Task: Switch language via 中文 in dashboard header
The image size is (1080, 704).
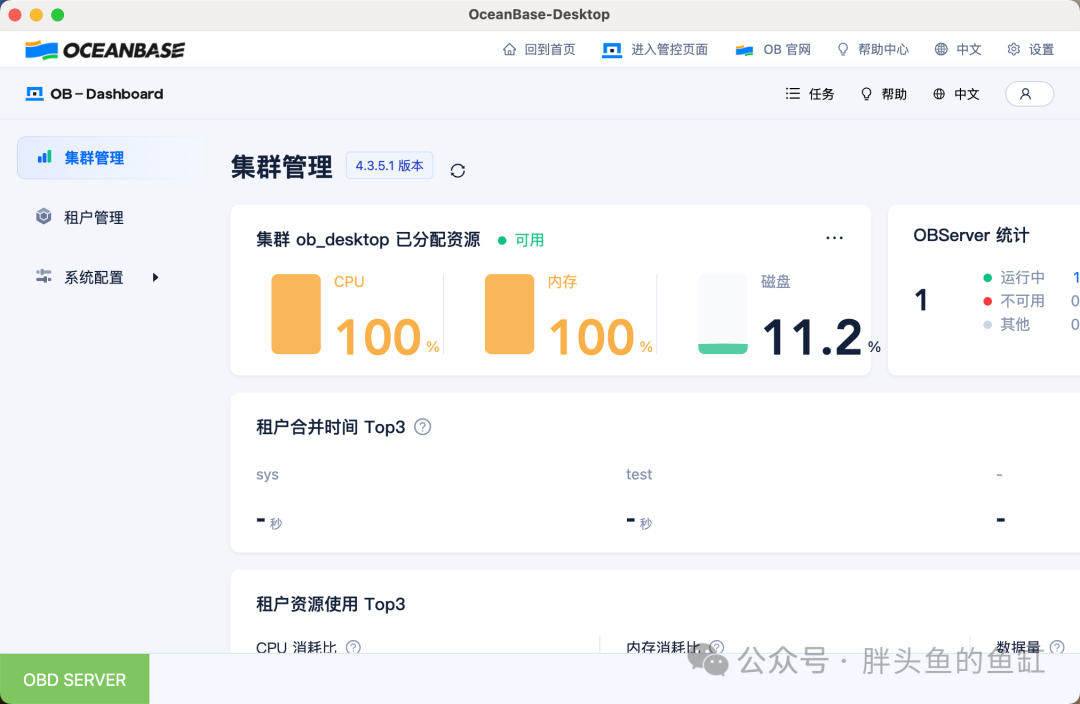Action: pyautogui.click(x=956, y=94)
